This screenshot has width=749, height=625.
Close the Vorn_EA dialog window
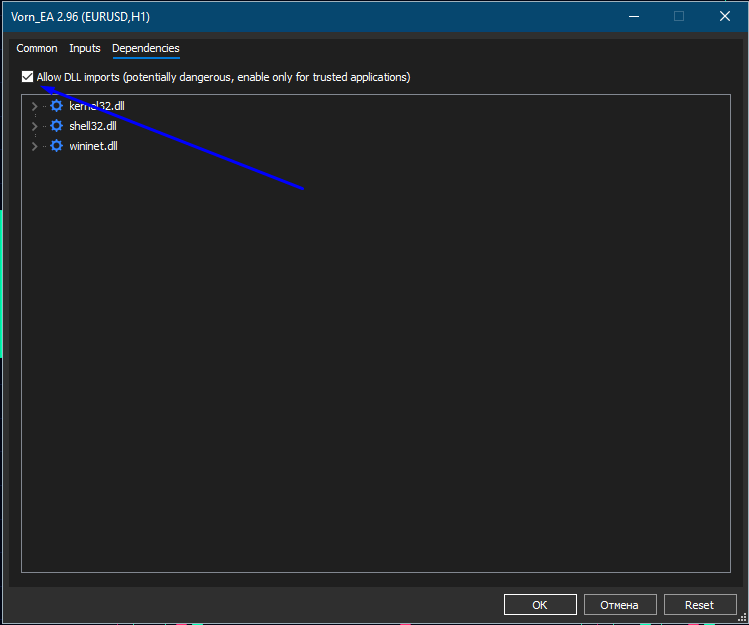tap(725, 16)
